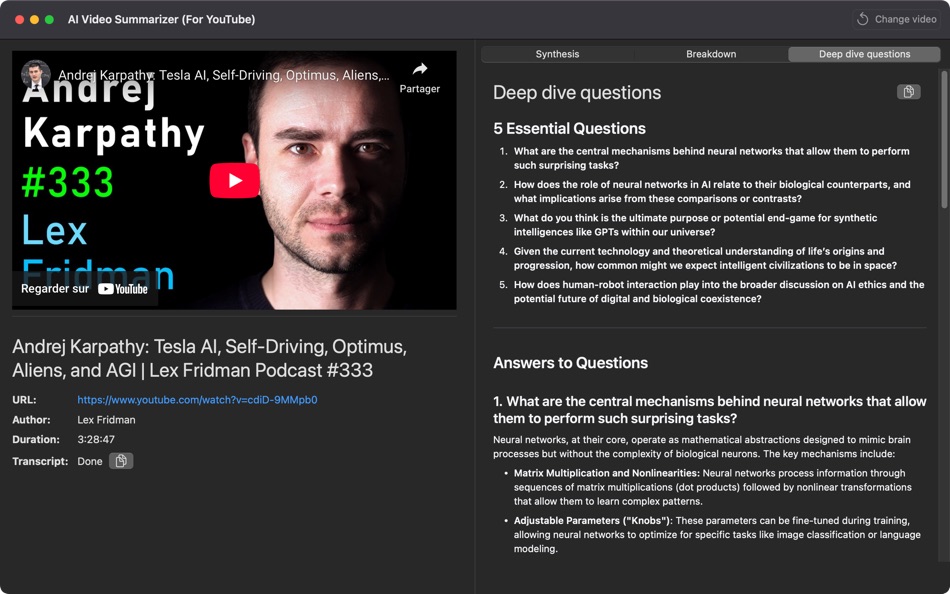Click question 4 about intelligent civilizations

(x=705, y=258)
